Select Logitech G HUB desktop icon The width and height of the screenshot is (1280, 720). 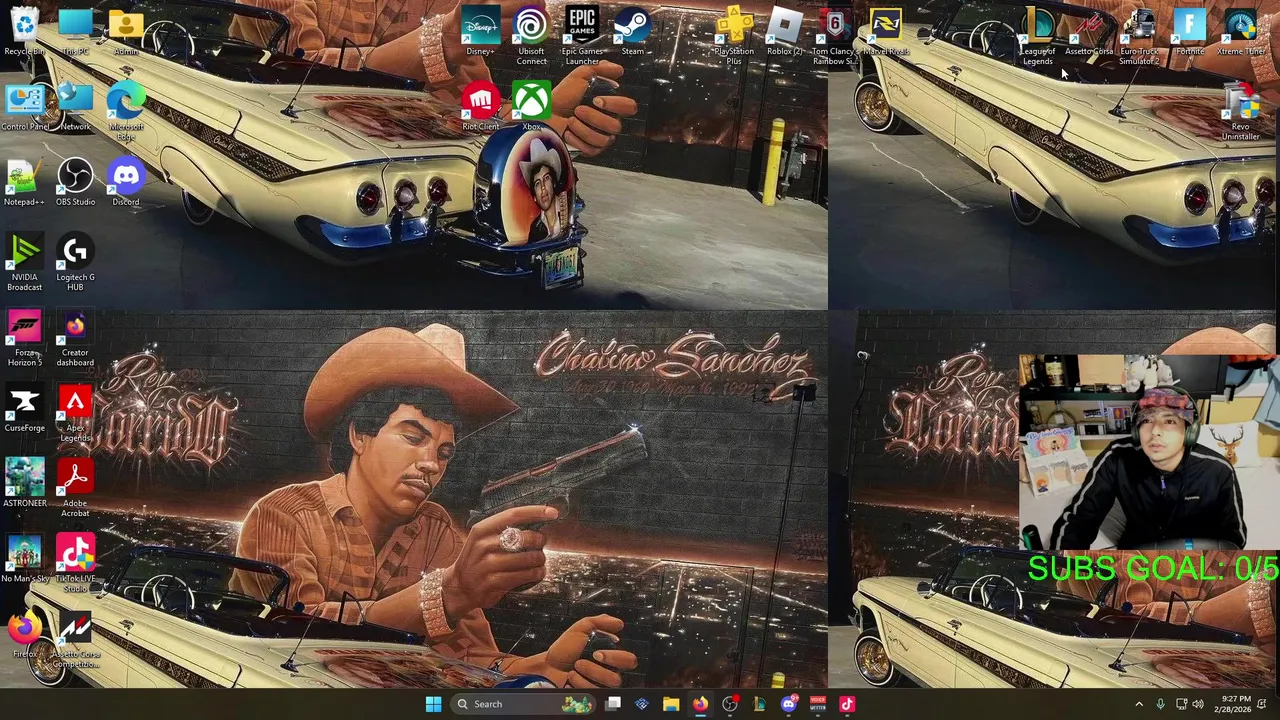(x=75, y=263)
